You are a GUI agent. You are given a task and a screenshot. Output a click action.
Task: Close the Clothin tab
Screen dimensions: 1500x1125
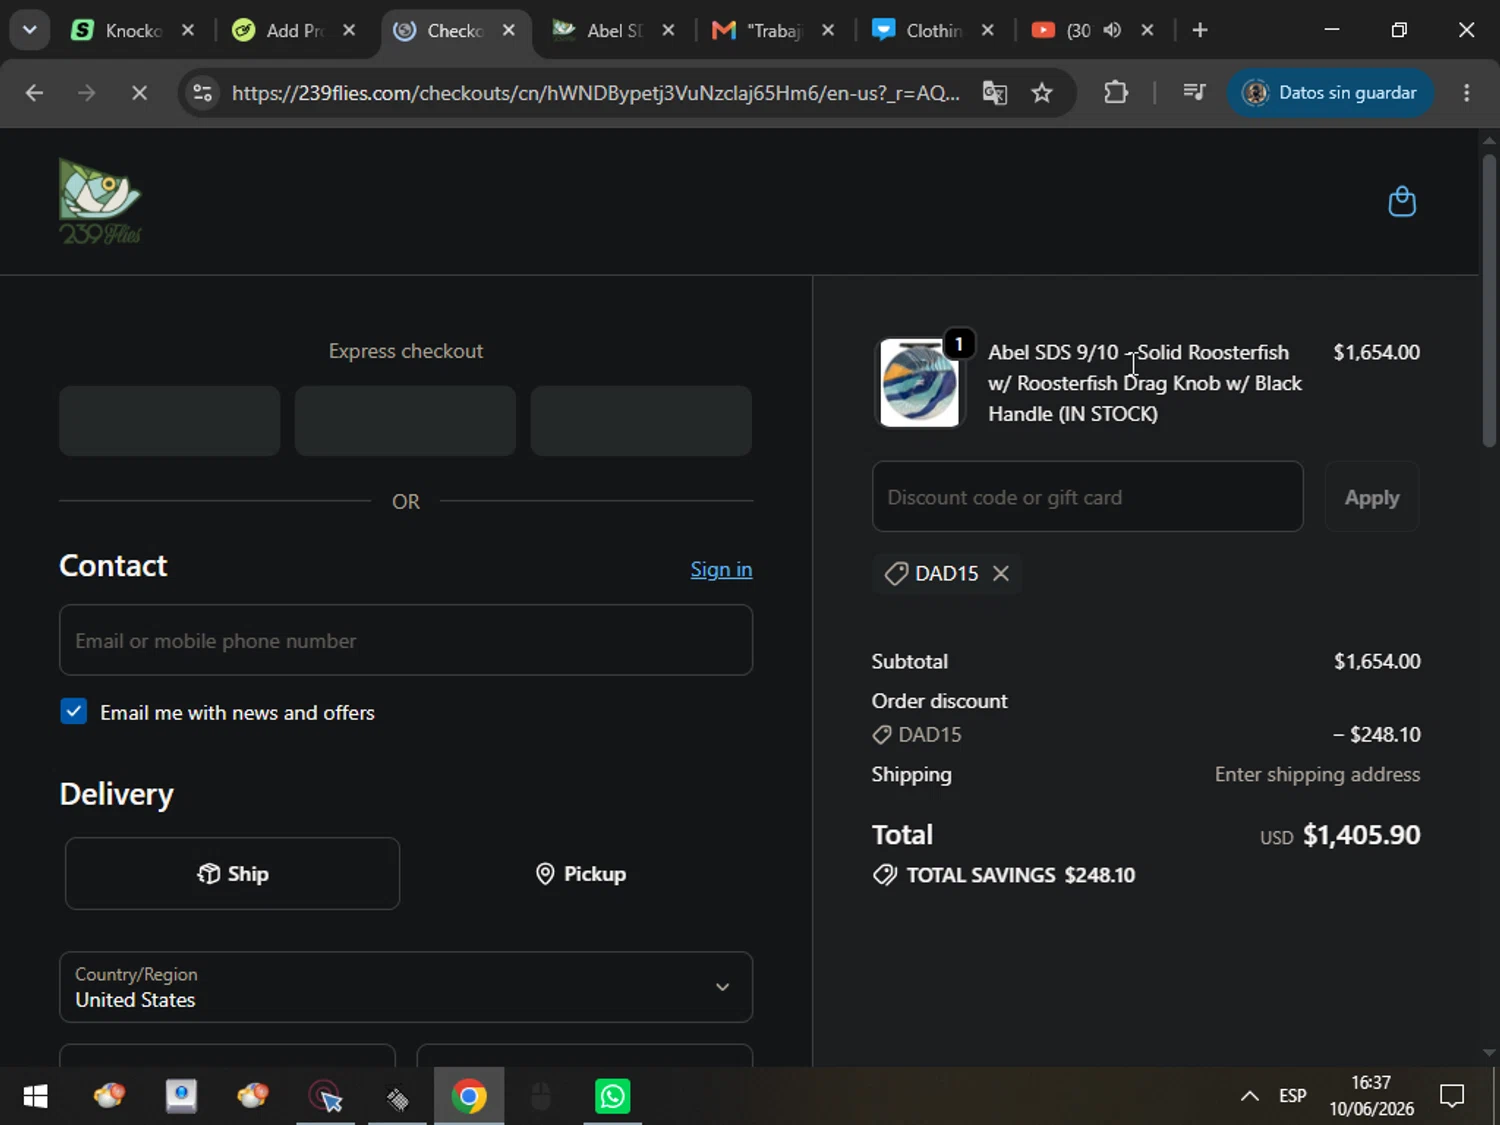pos(988,30)
